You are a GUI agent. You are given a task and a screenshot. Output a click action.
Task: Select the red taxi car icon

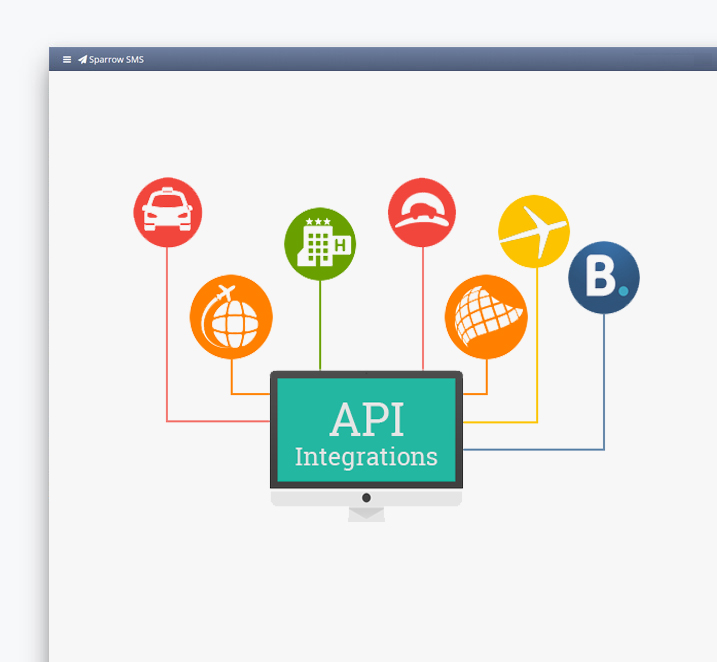click(x=168, y=212)
